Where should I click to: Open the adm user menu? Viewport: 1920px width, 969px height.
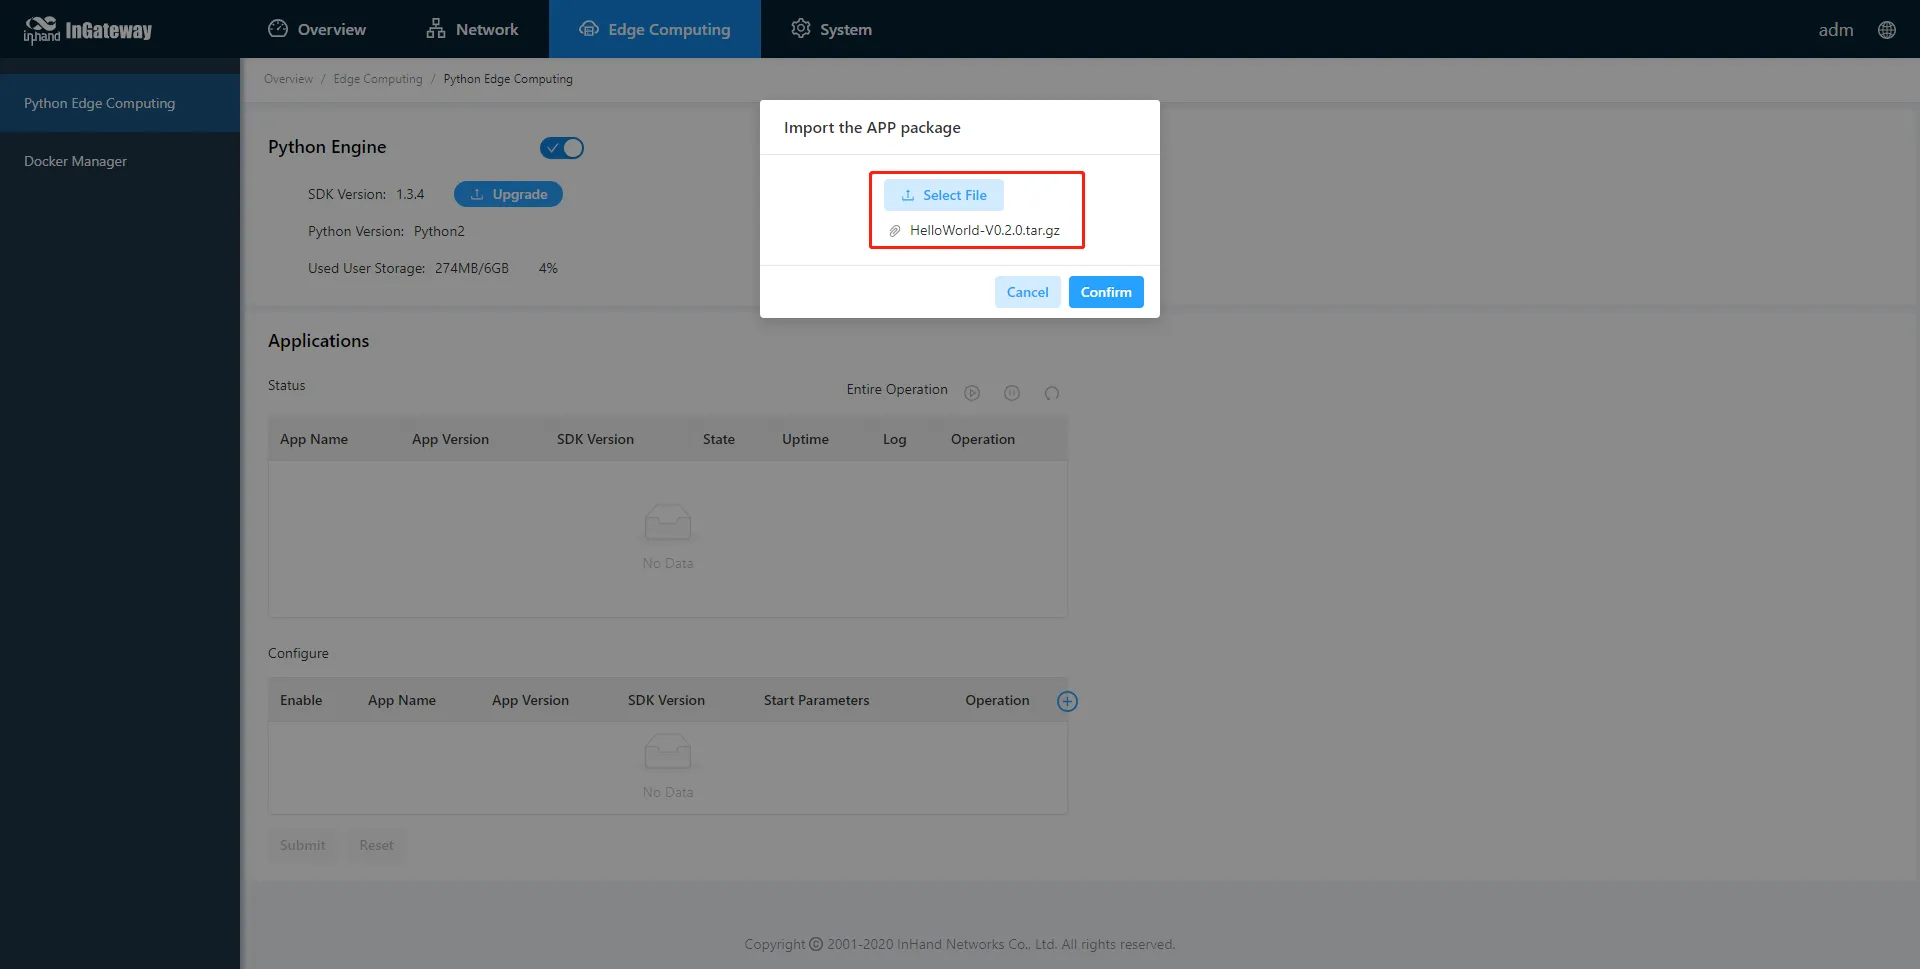(x=1836, y=30)
